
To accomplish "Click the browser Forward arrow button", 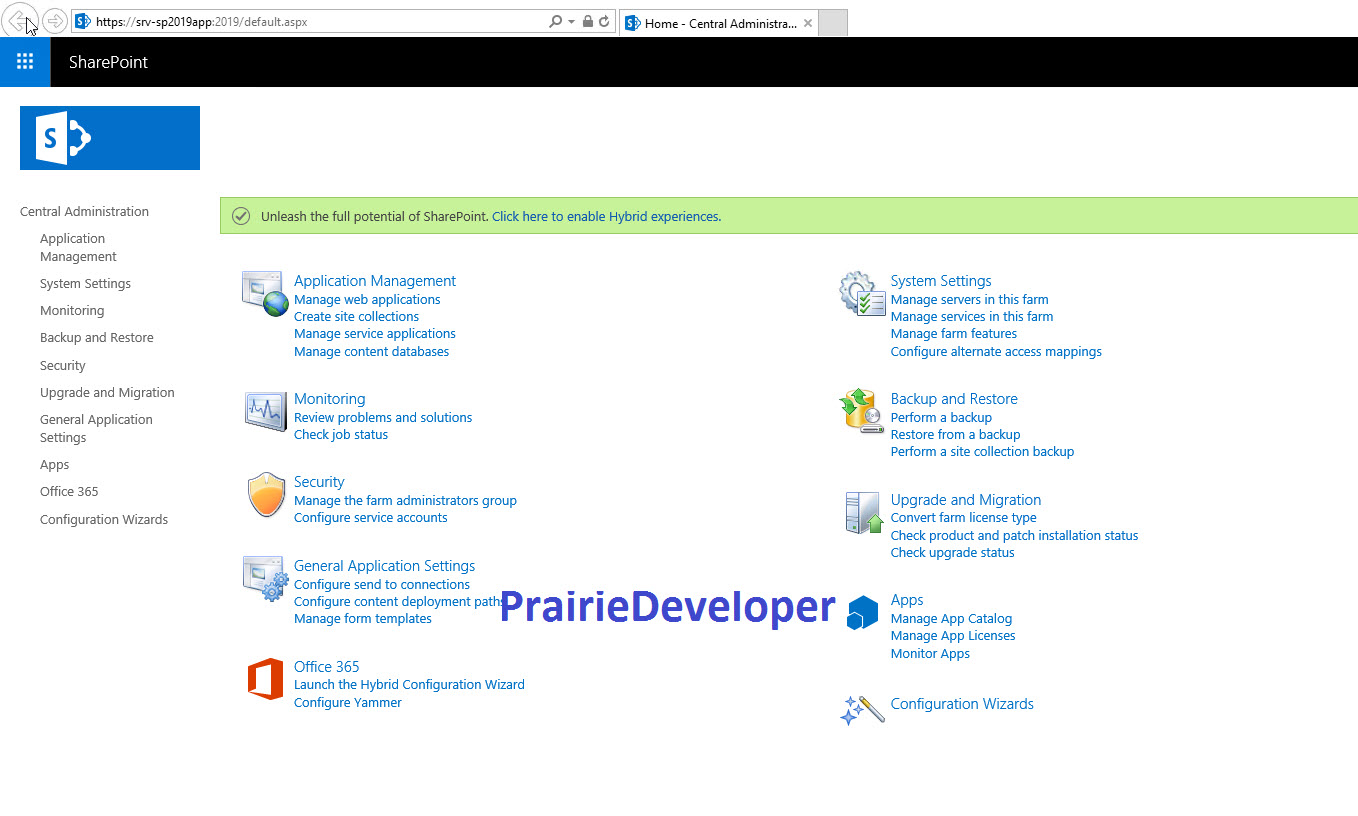I will pos(54,21).
